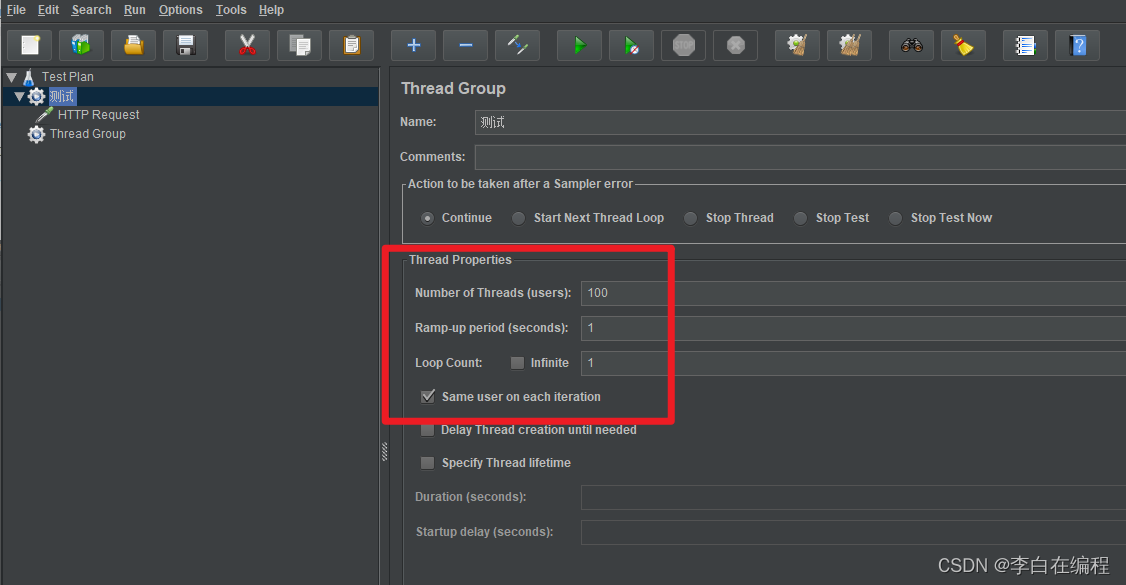Click the Comments input field
Screen dimensions: 1126x585
pos(800,157)
